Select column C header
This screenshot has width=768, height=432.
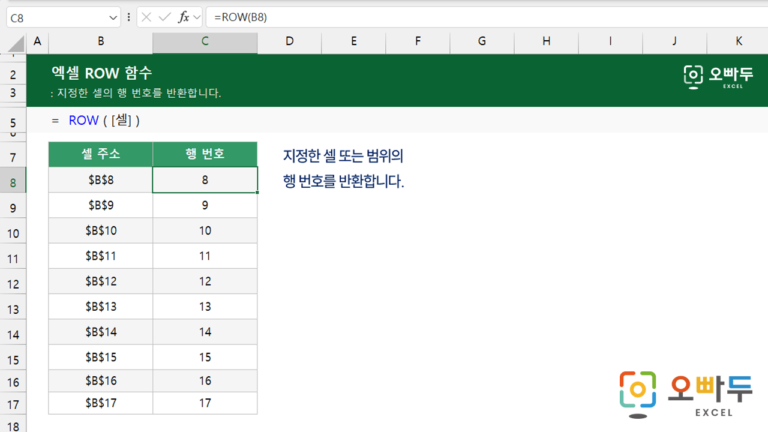click(205, 42)
